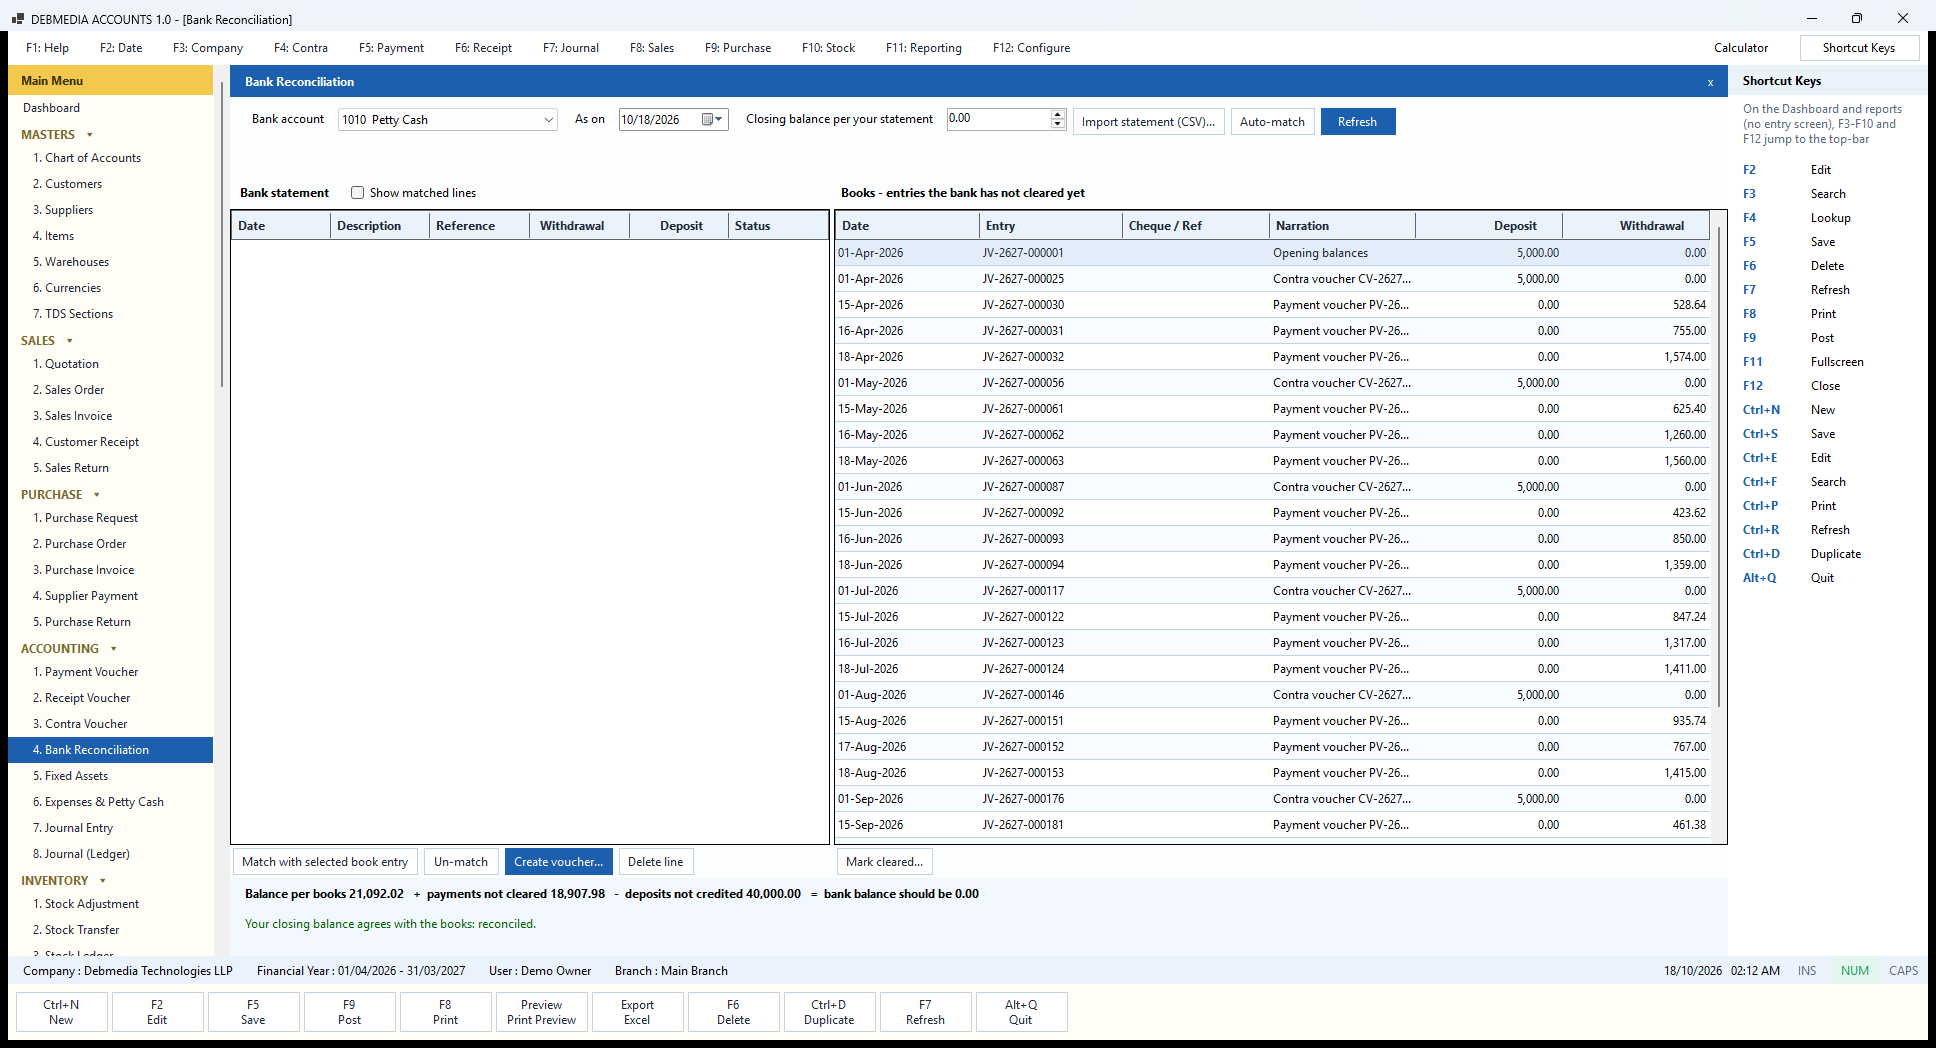Click bottom Print Preview button
Image resolution: width=1936 pixels, height=1048 pixels.
point(541,1012)
